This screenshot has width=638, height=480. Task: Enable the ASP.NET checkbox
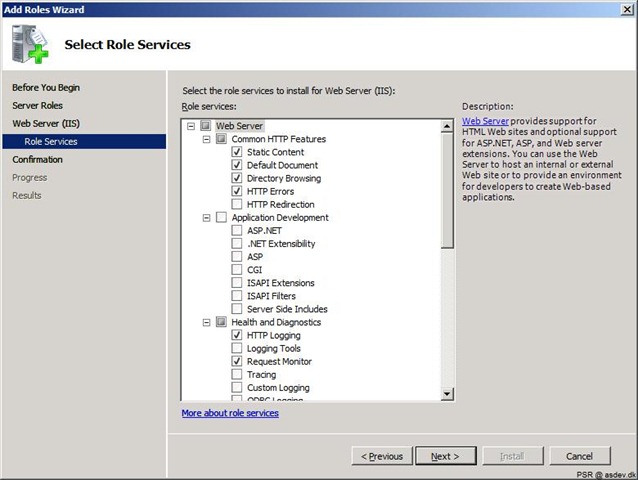[237, 231]
